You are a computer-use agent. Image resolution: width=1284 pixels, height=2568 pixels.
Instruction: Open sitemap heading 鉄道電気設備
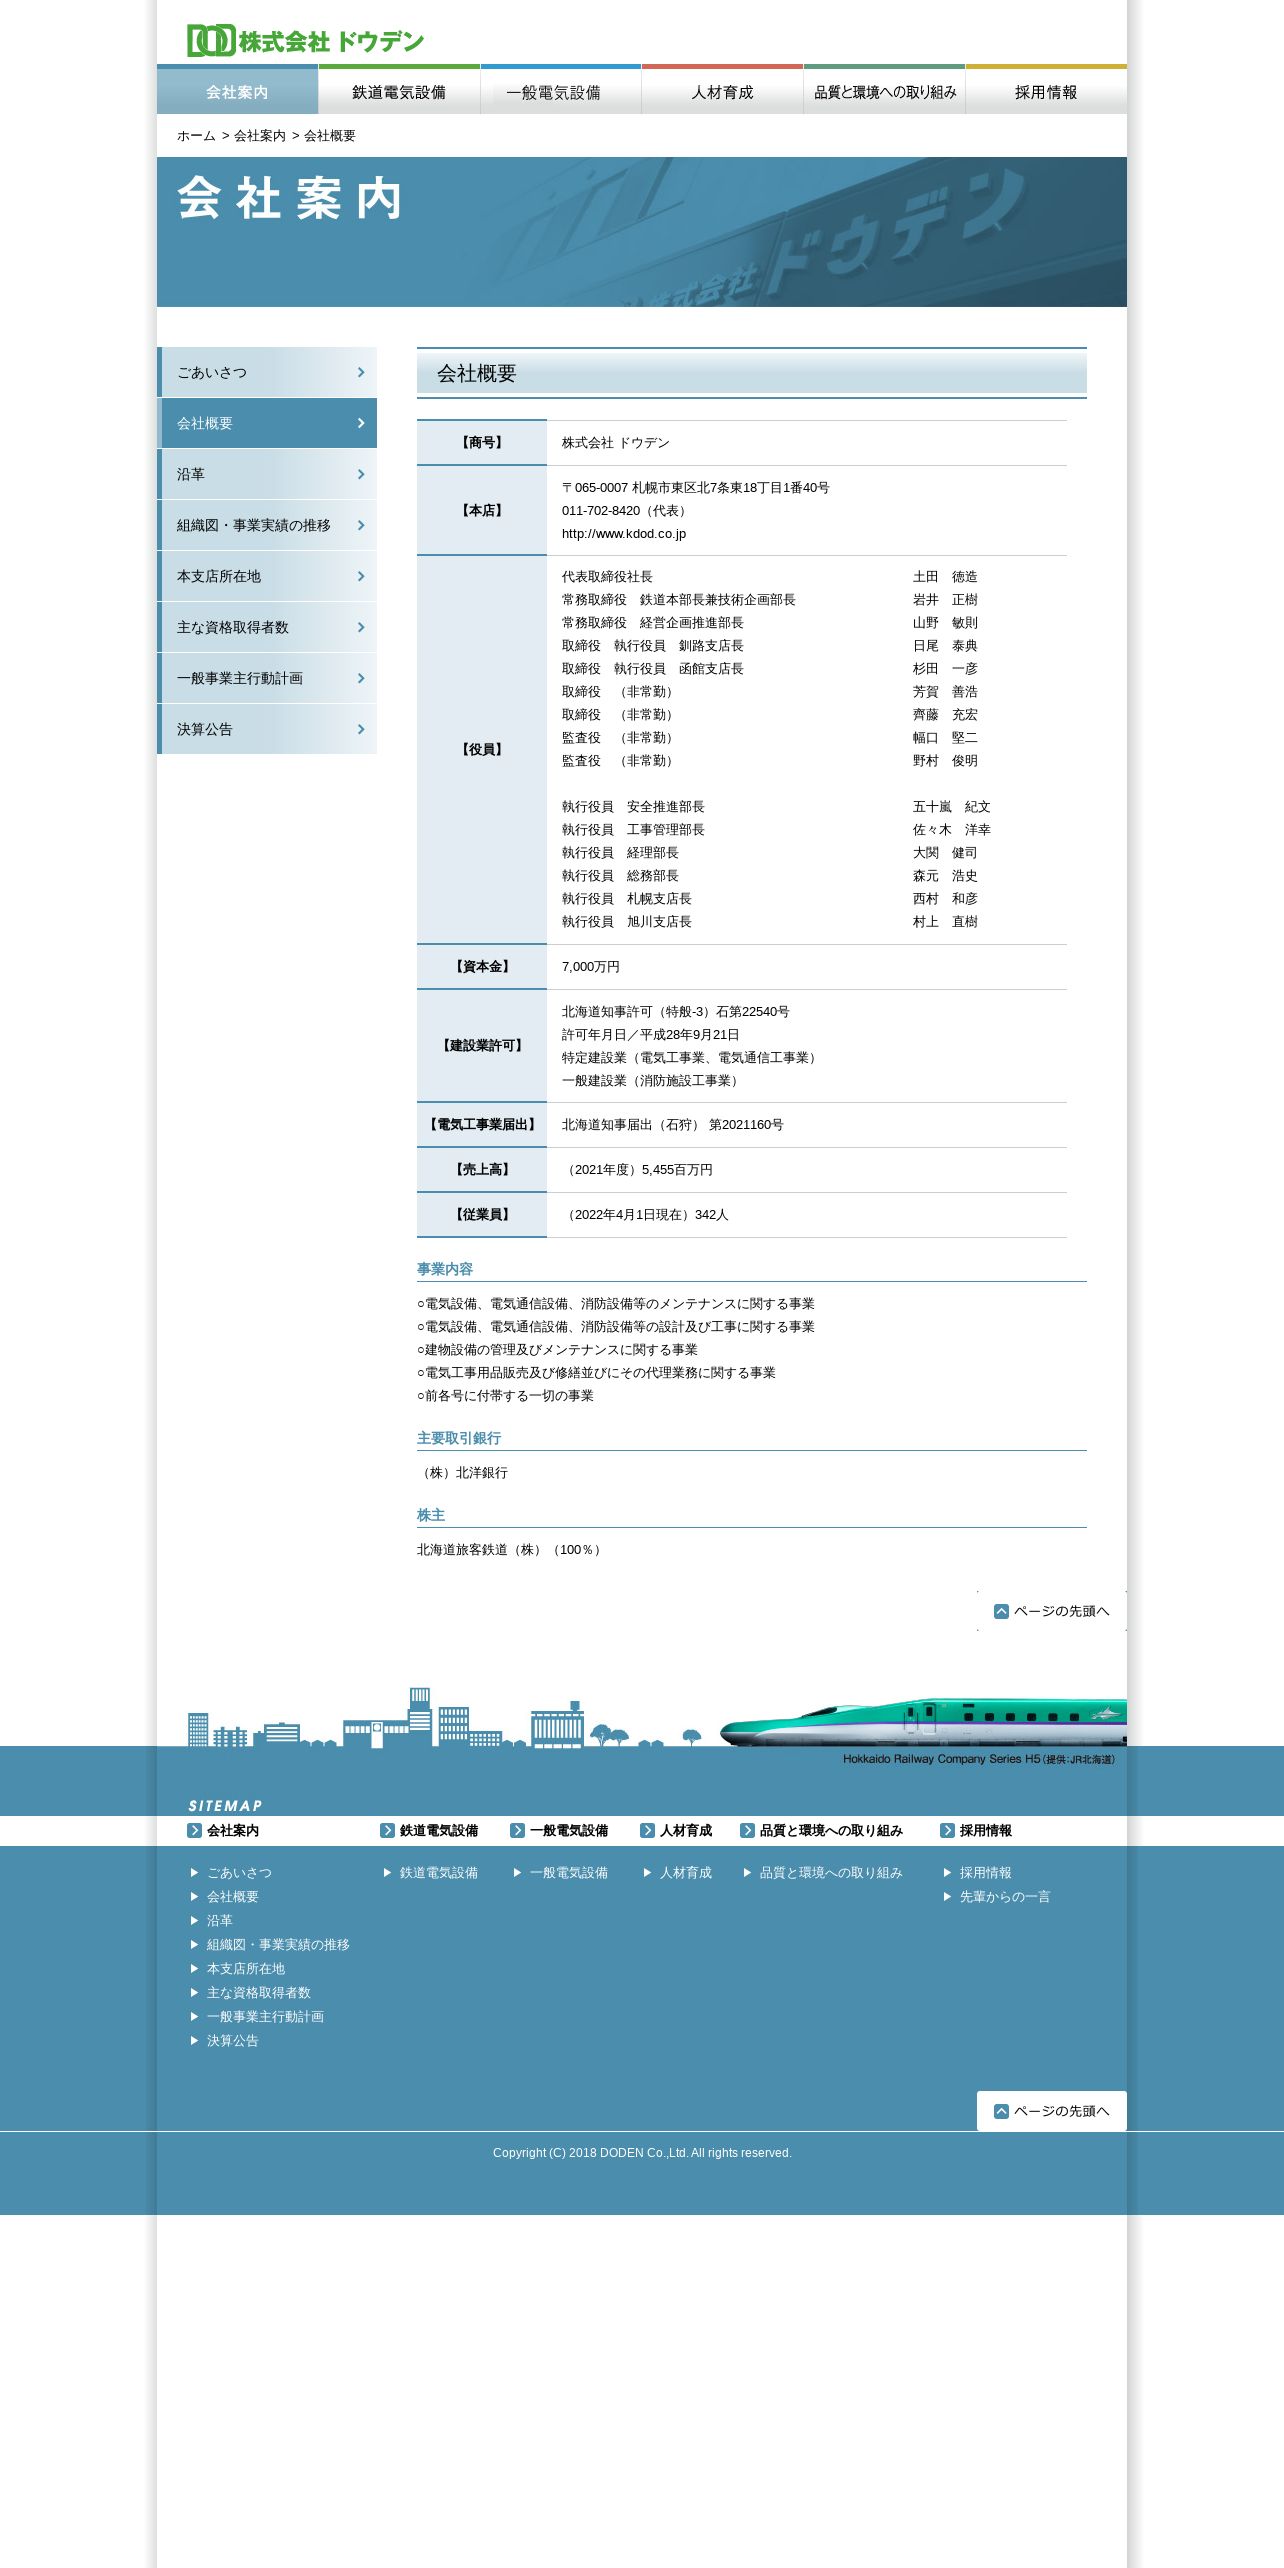(x=439, y=1830)
